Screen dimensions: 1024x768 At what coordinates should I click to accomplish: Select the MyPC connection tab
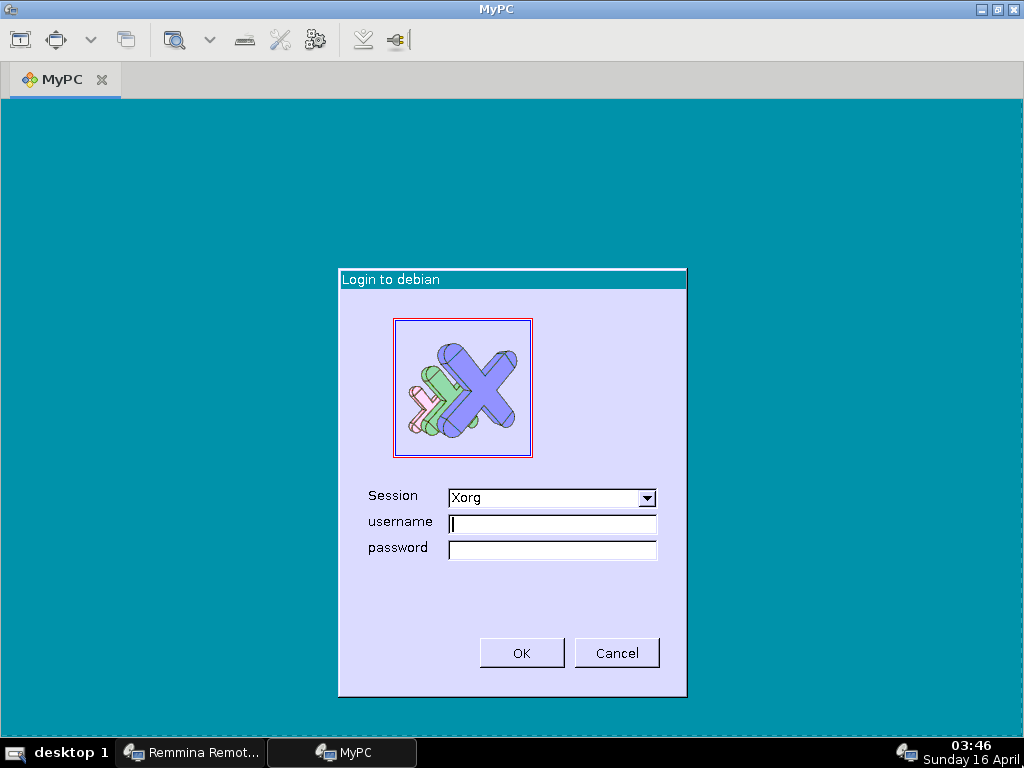tap(65, 80)
